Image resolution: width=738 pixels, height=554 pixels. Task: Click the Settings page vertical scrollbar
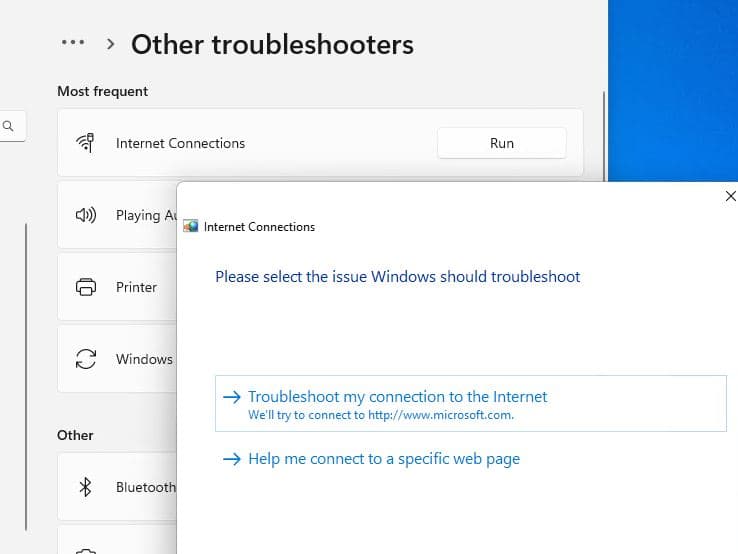[604, 136]
